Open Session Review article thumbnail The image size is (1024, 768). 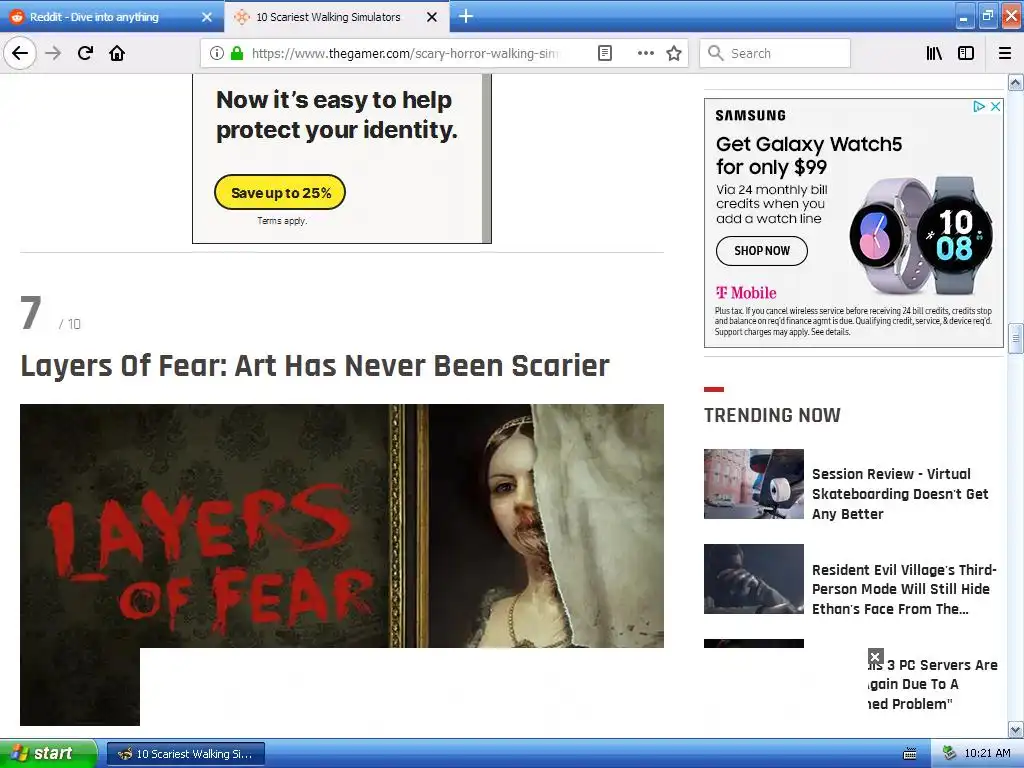tap(754, 484)
